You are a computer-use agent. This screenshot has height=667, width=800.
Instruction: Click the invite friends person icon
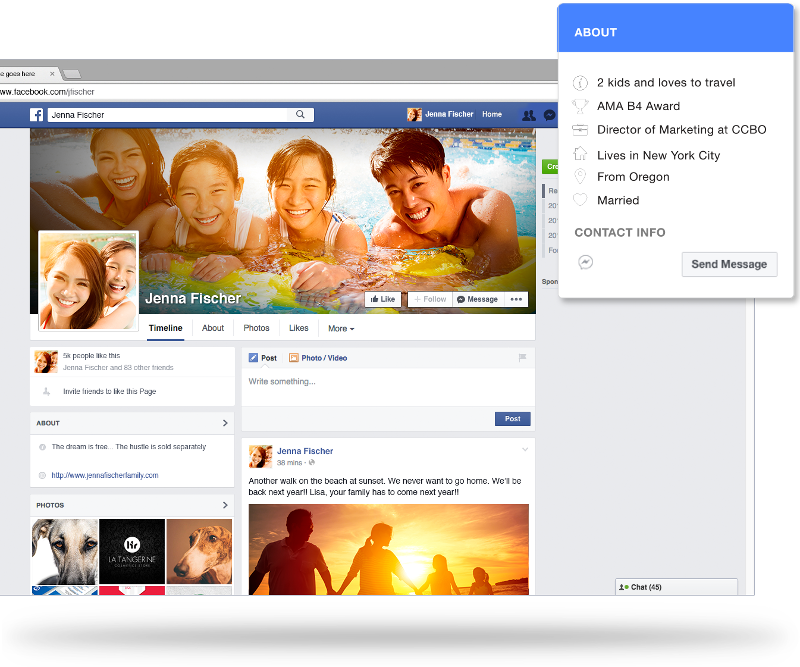46,391
